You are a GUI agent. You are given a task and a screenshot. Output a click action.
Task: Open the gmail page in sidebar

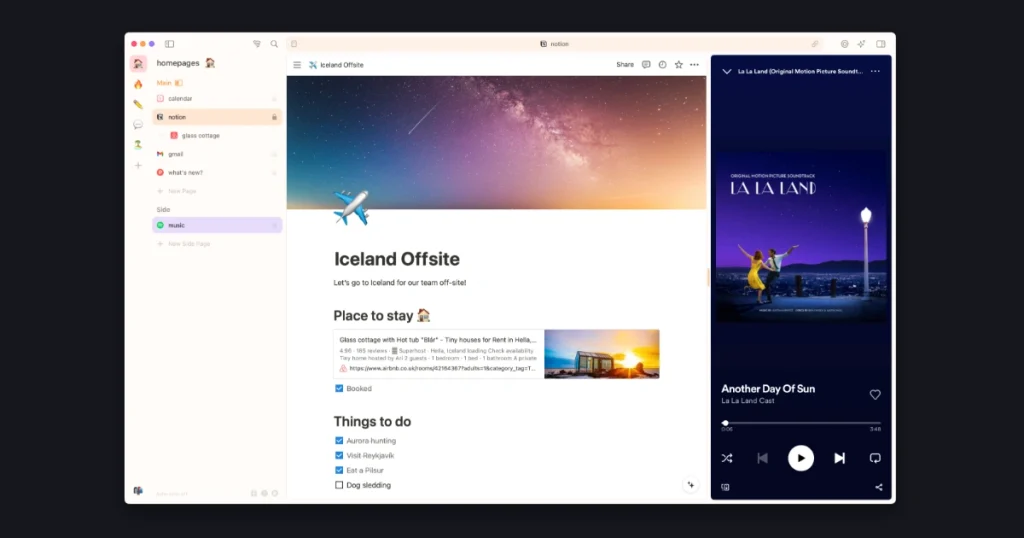217,154
